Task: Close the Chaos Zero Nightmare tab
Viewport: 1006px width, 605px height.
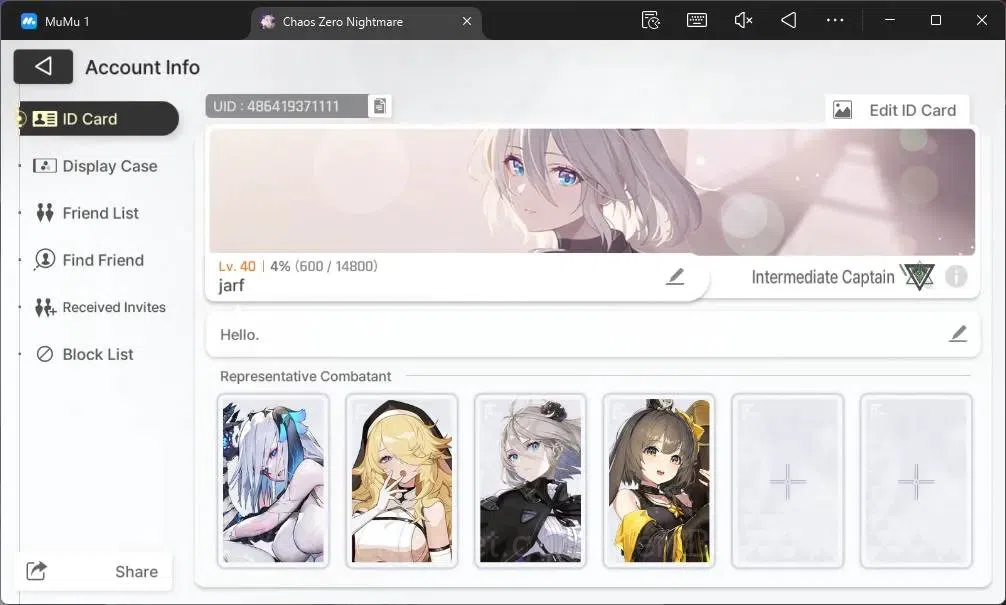Action: coord(467,21)
